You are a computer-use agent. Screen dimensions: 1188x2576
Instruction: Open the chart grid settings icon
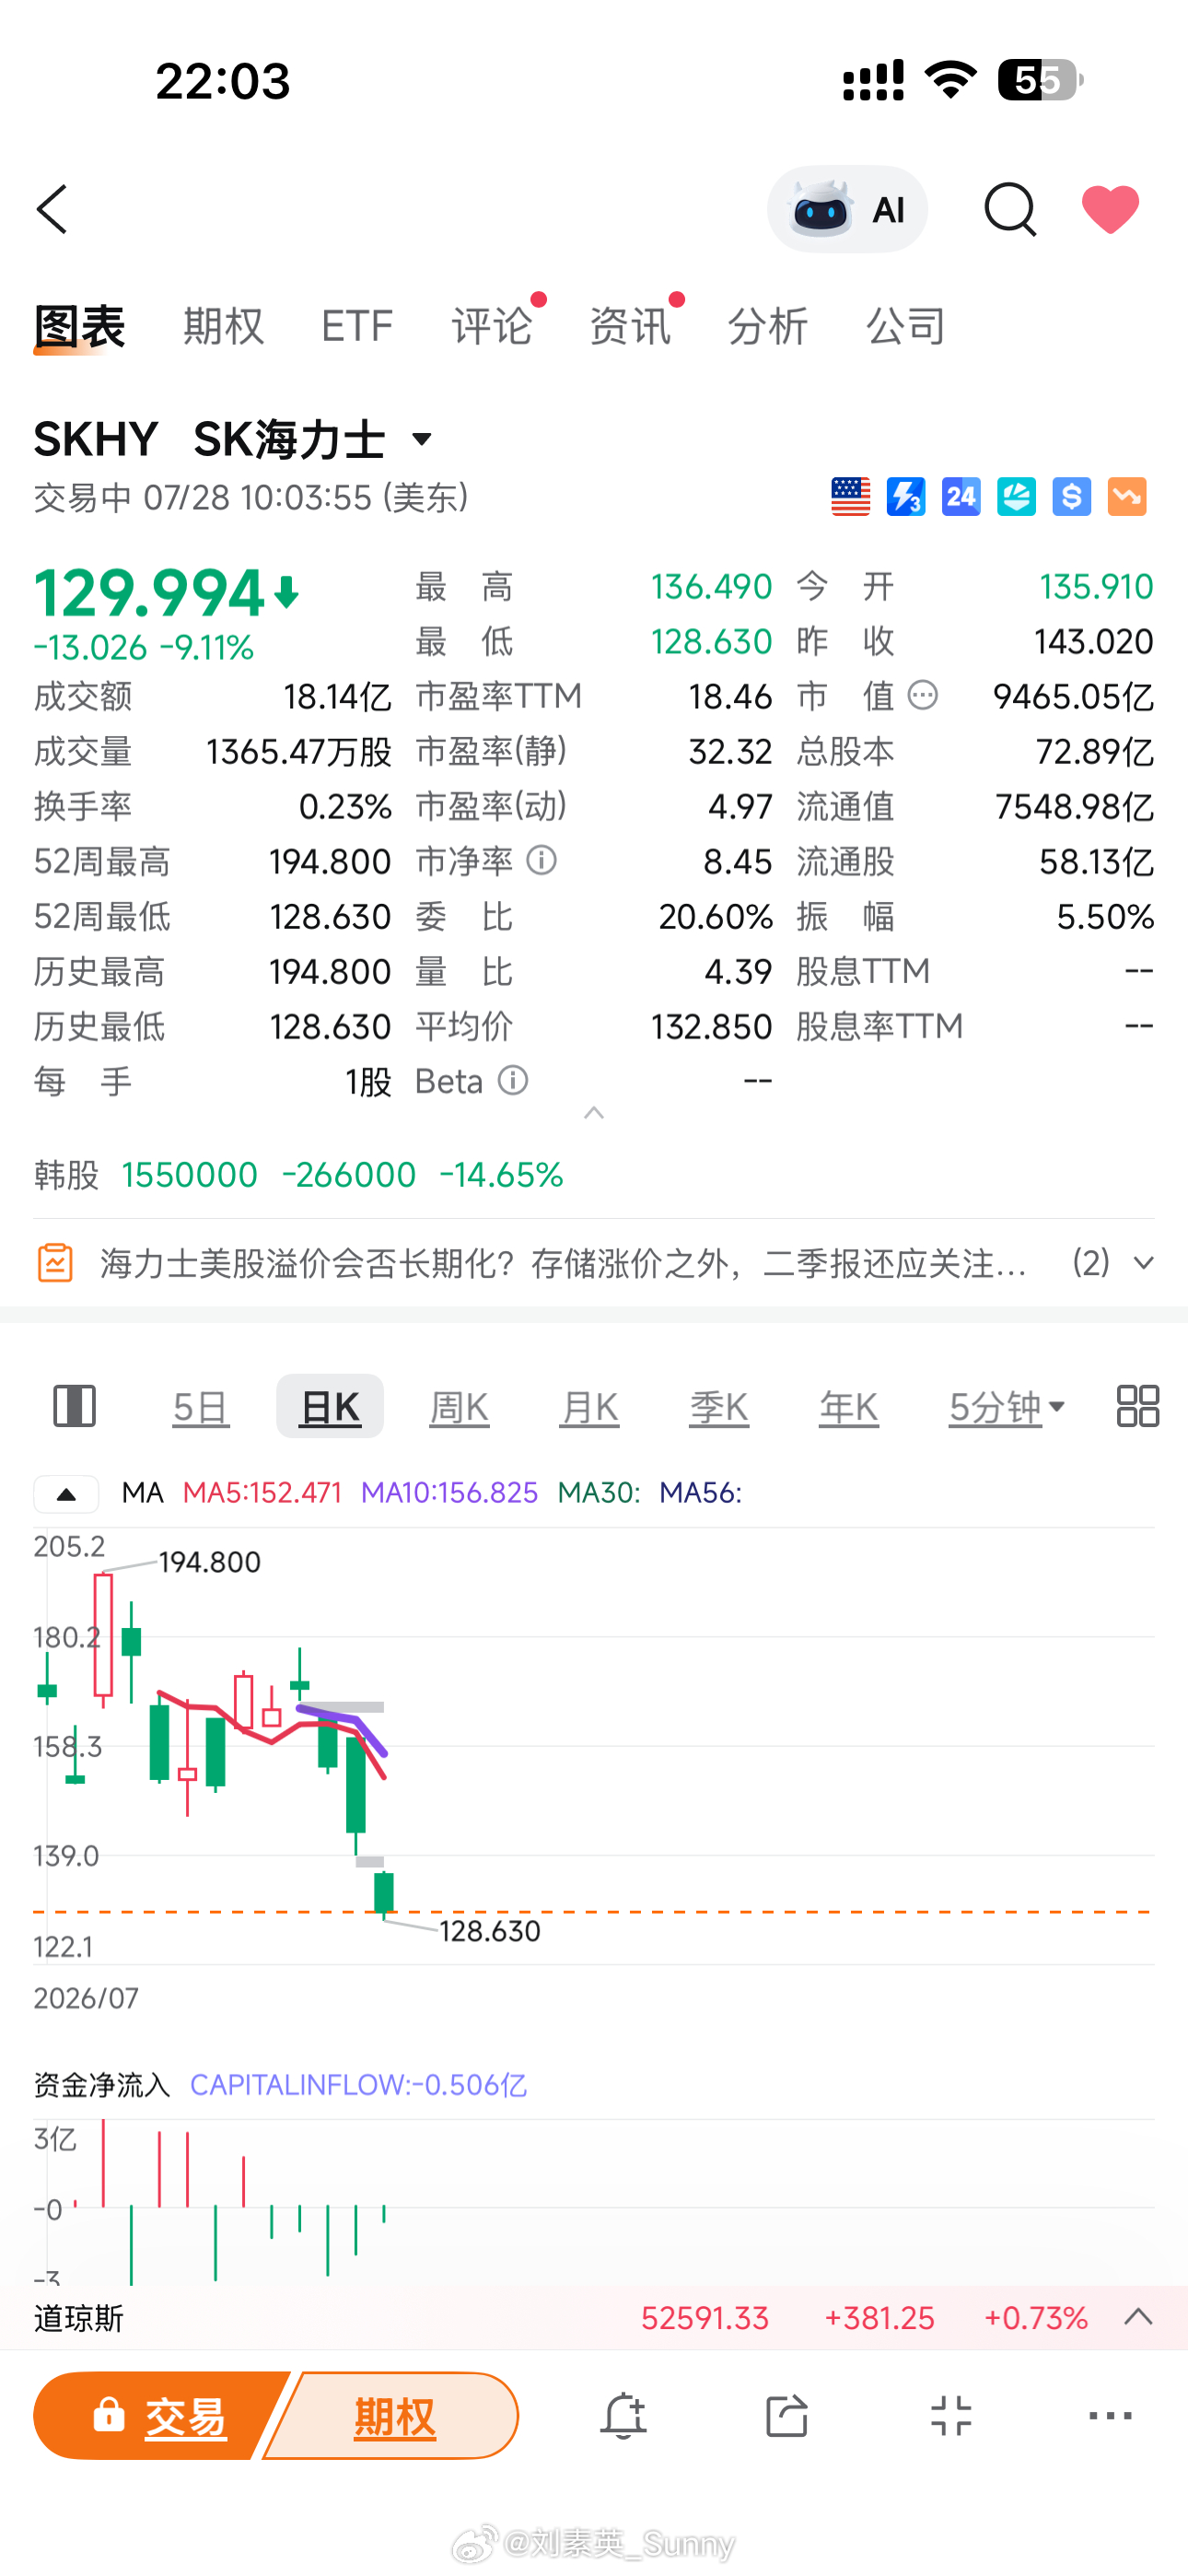click(1137, 1406)
